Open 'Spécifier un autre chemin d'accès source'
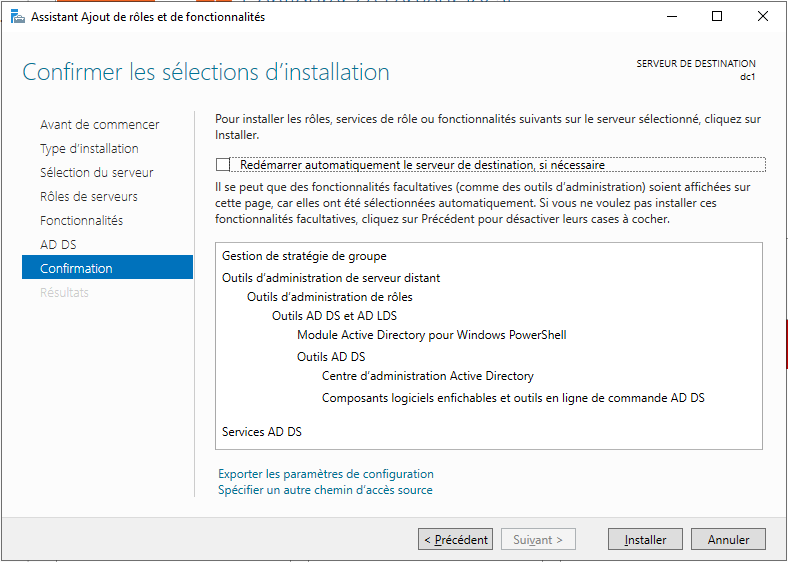This screenshot has width=788, height=562. pos(325,490)
